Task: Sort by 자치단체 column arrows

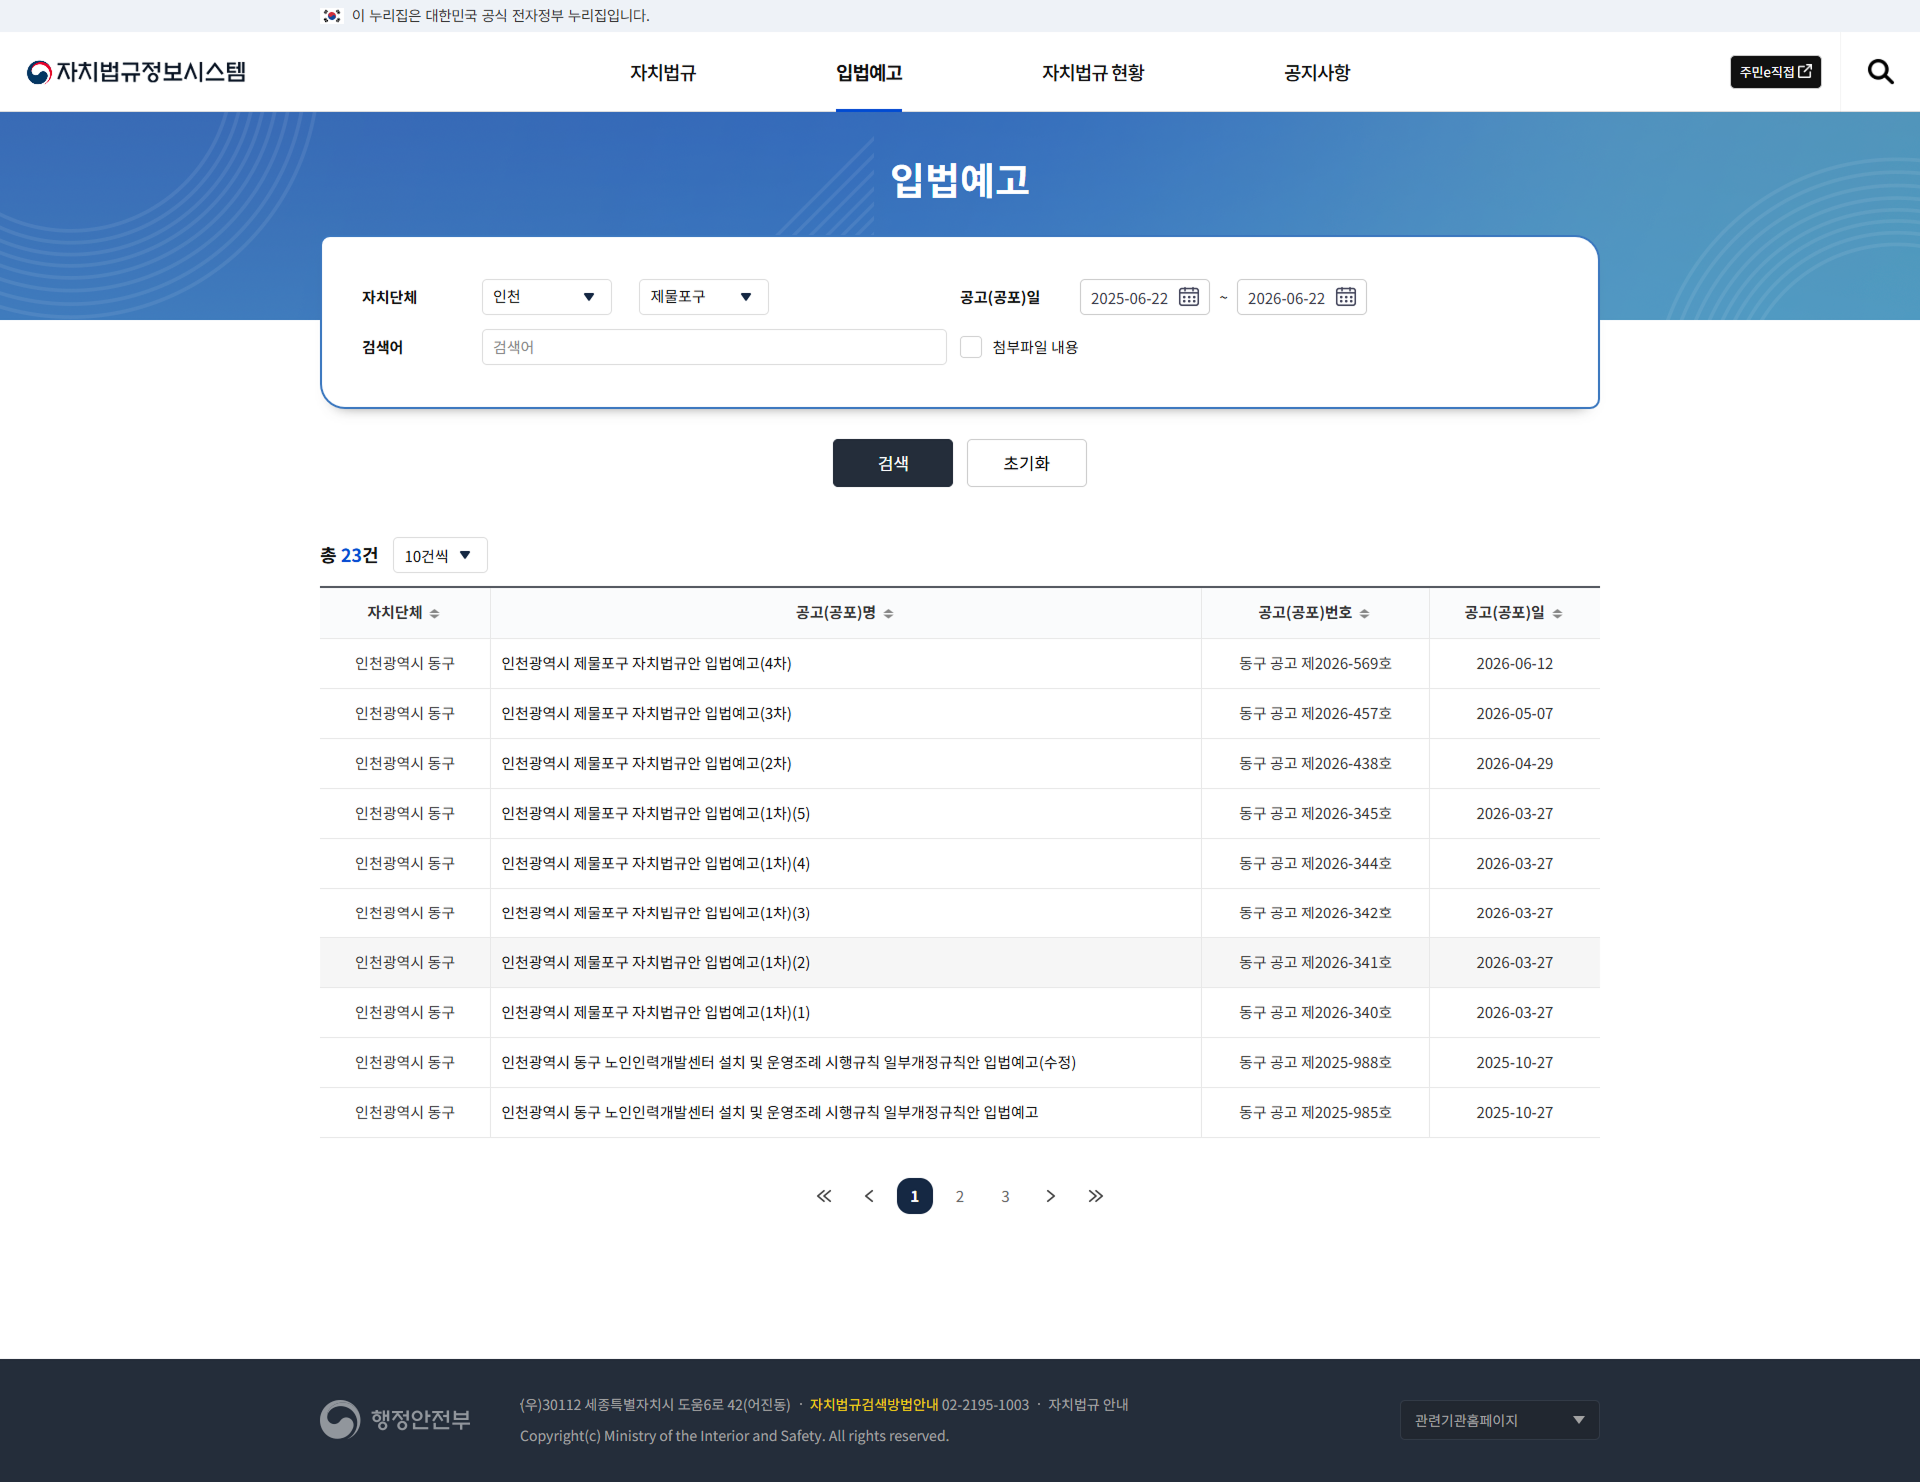Action: coord(434,614)
